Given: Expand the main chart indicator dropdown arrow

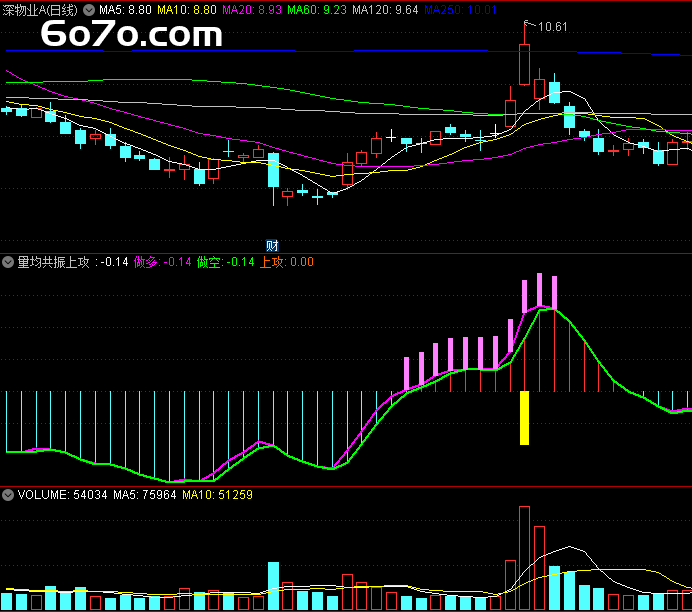Looking at the screenshot, I should point(89,10).
